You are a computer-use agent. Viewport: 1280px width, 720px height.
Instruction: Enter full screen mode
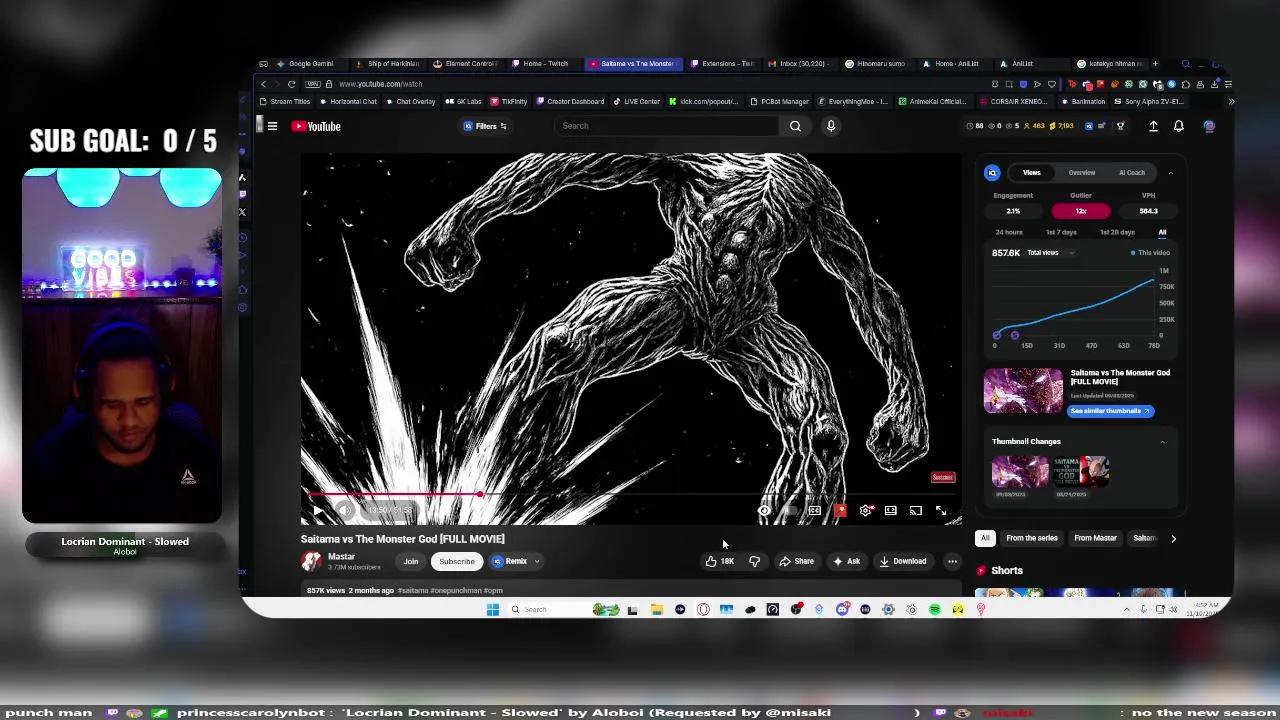pyautogui.click(x=941, y=511)
